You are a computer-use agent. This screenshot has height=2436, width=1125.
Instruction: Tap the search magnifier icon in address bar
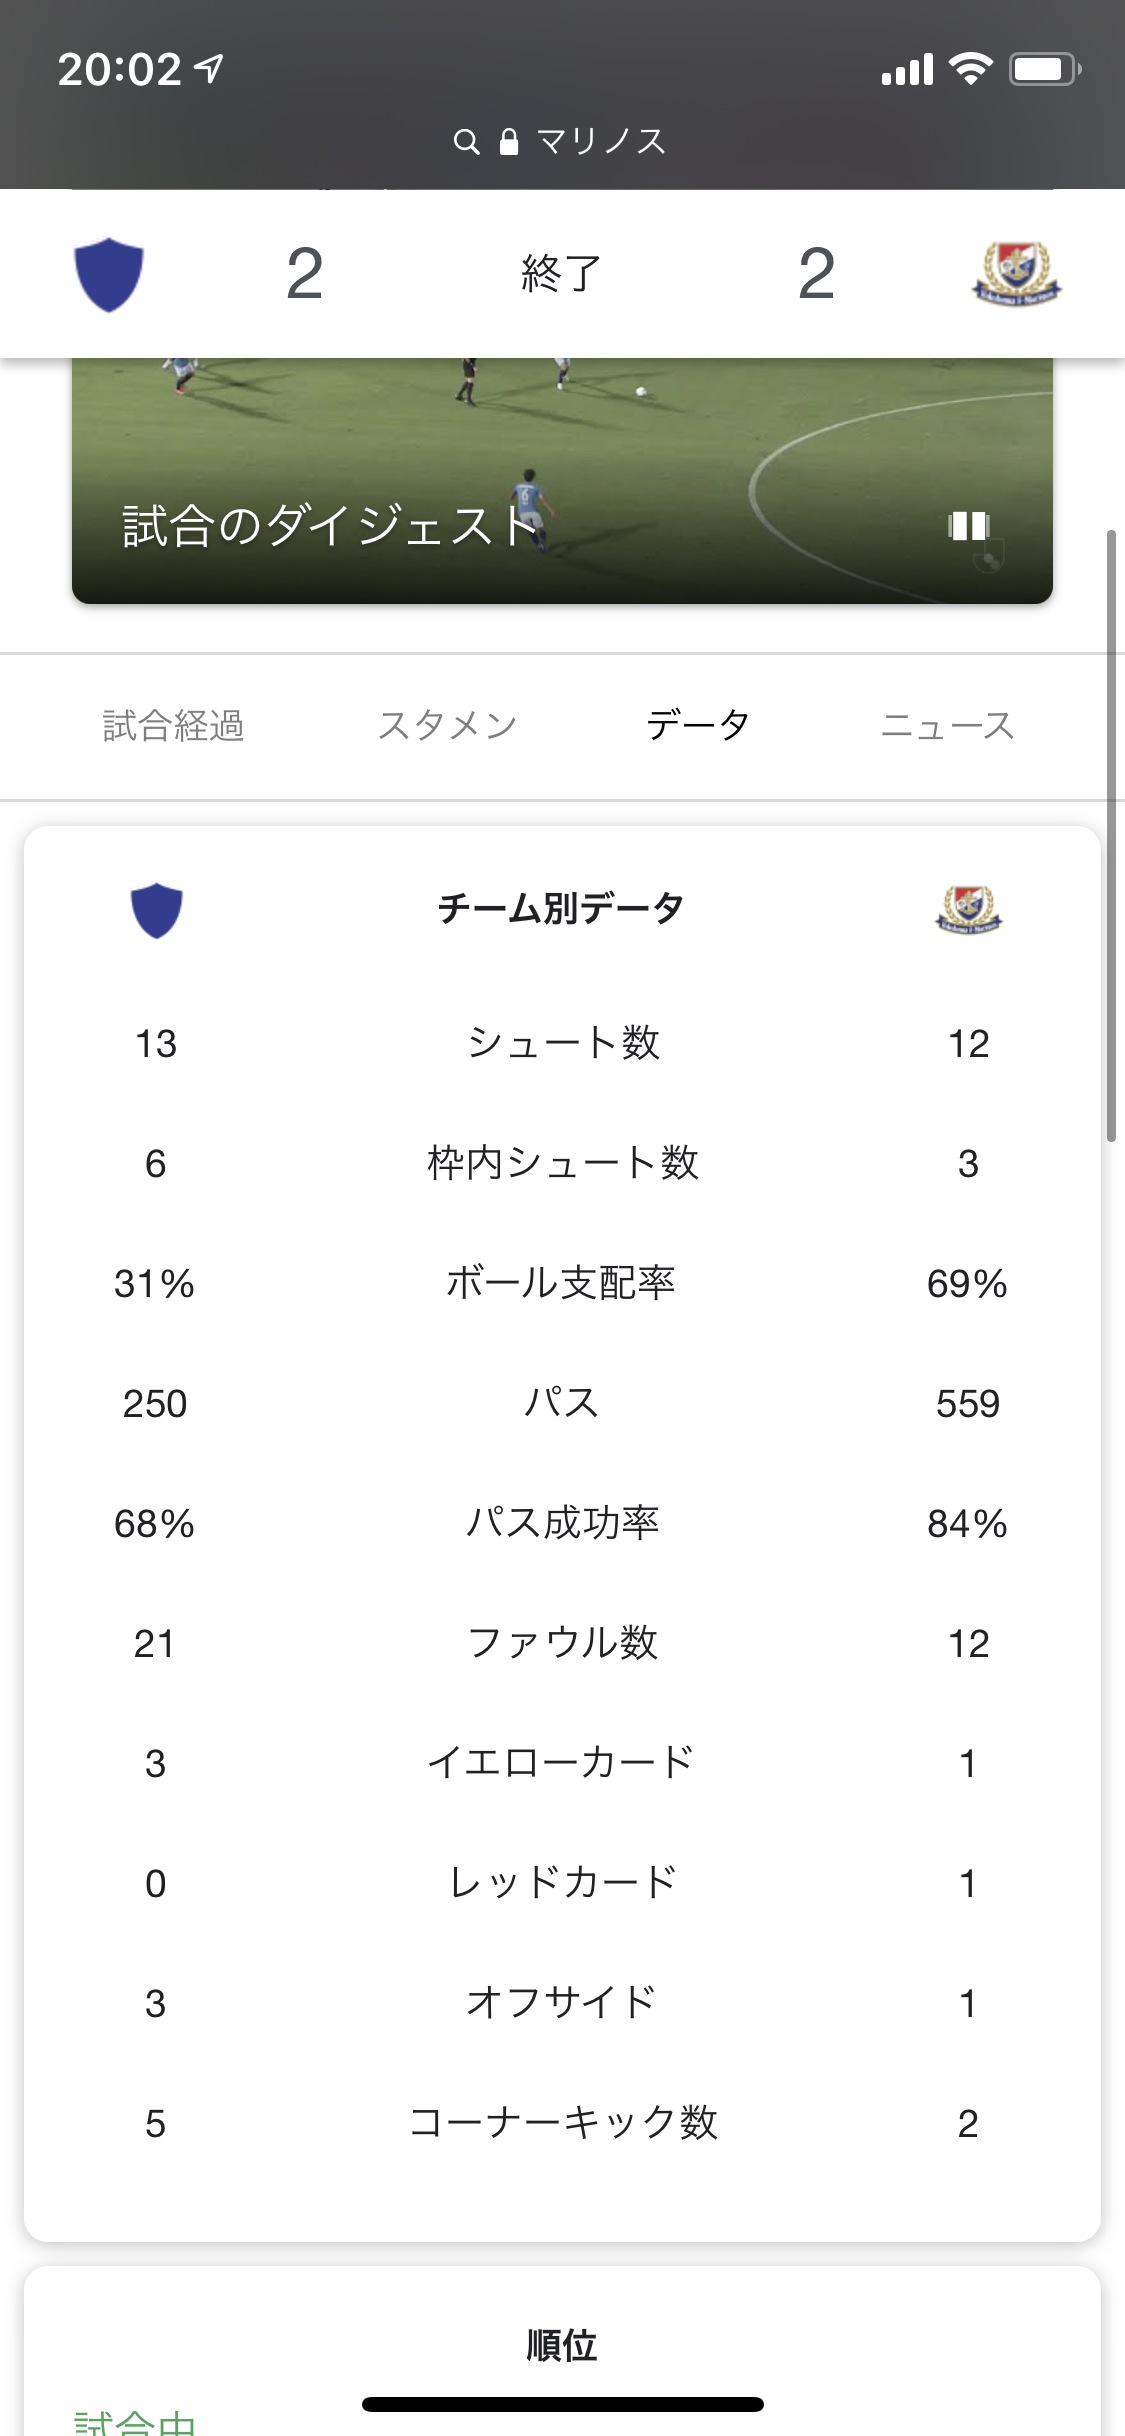pos(466,142)
